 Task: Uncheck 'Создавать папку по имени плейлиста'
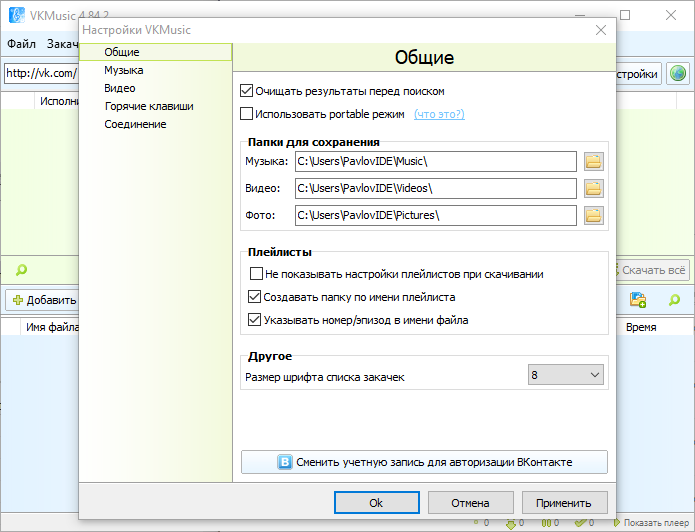pyautogui.click(x=254, y=297)
